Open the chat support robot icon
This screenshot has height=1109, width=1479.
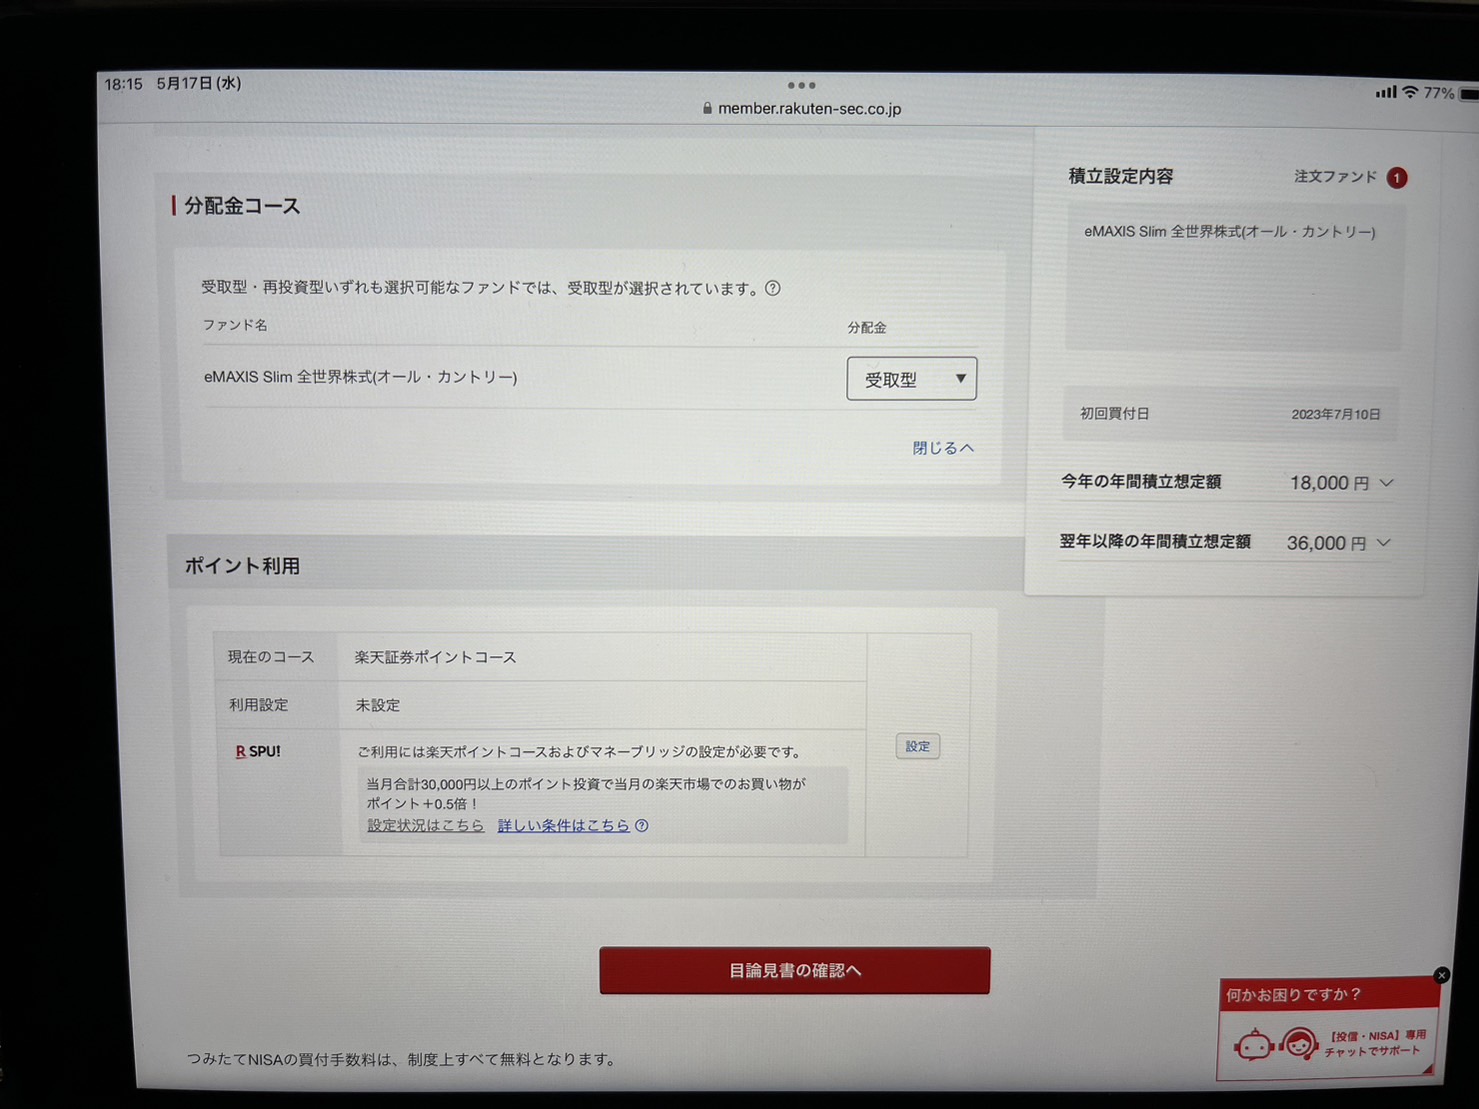click(x=1253, y=1045)
